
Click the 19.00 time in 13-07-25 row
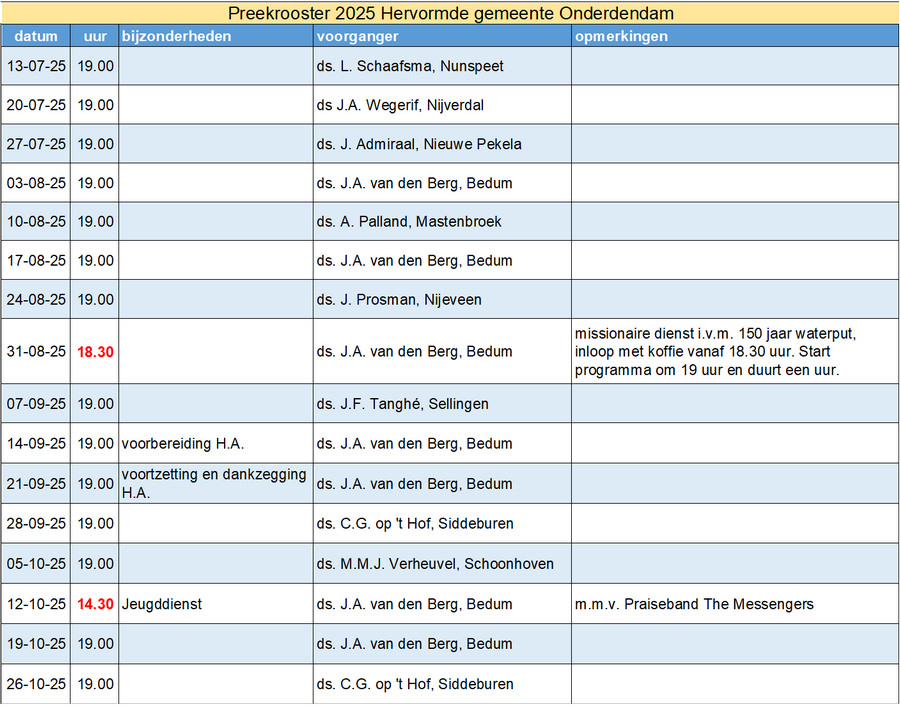point(95,66)
